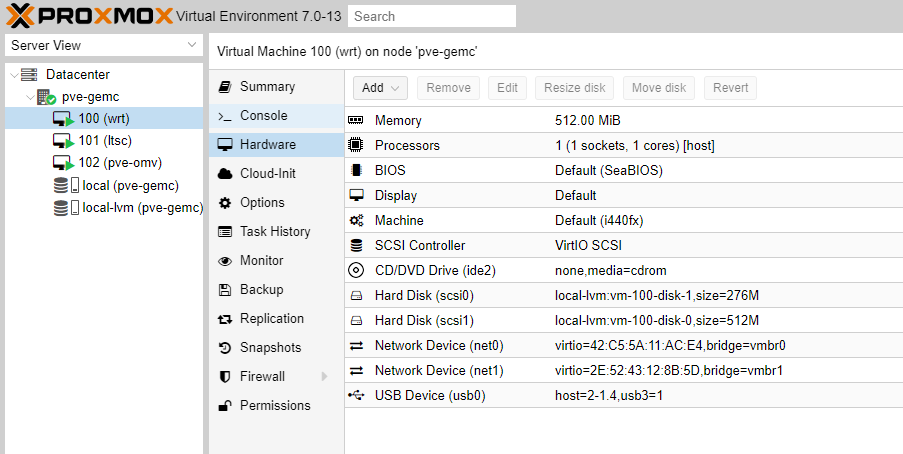
Task: Click the Move disk button
Action: (659, 88)
